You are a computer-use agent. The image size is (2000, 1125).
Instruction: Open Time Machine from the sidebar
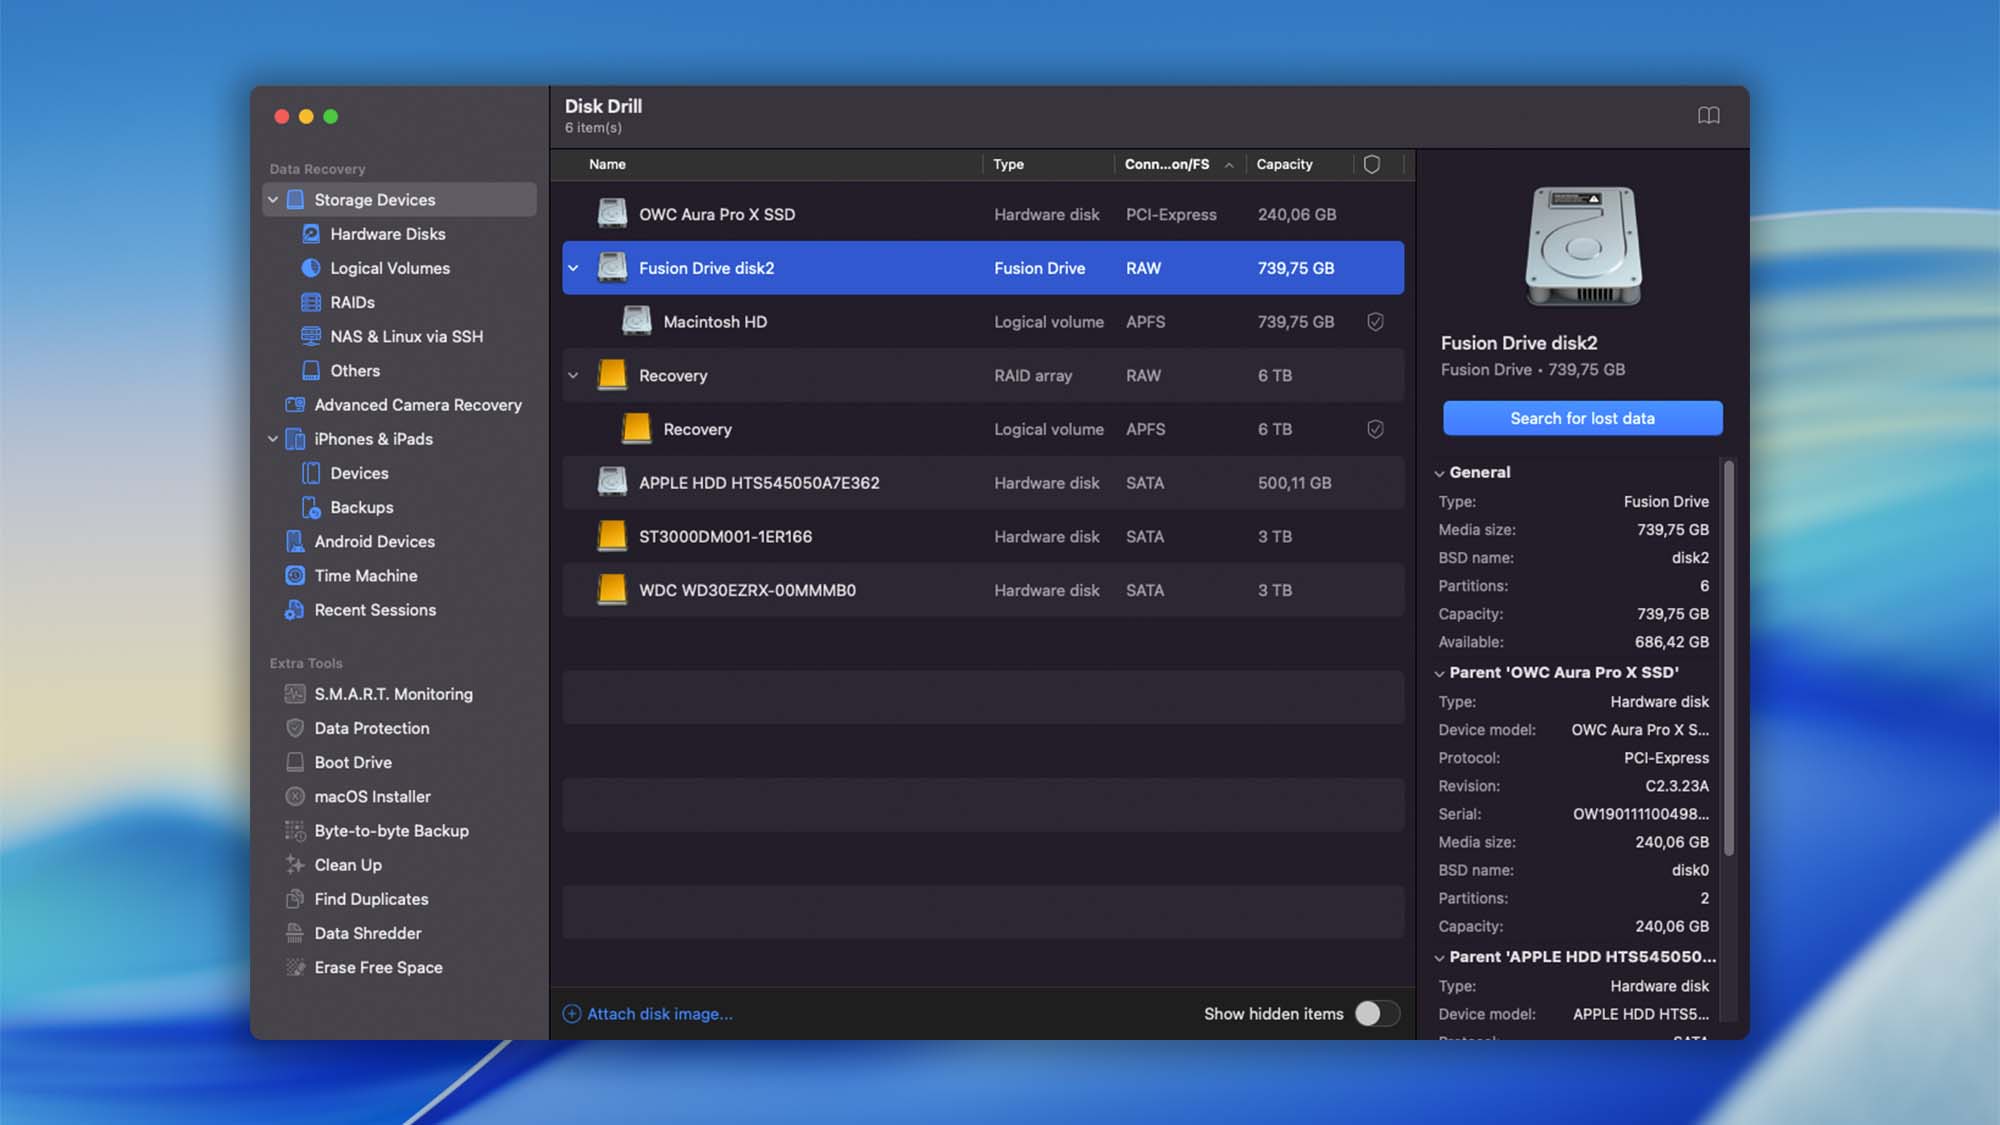(365, 575)
